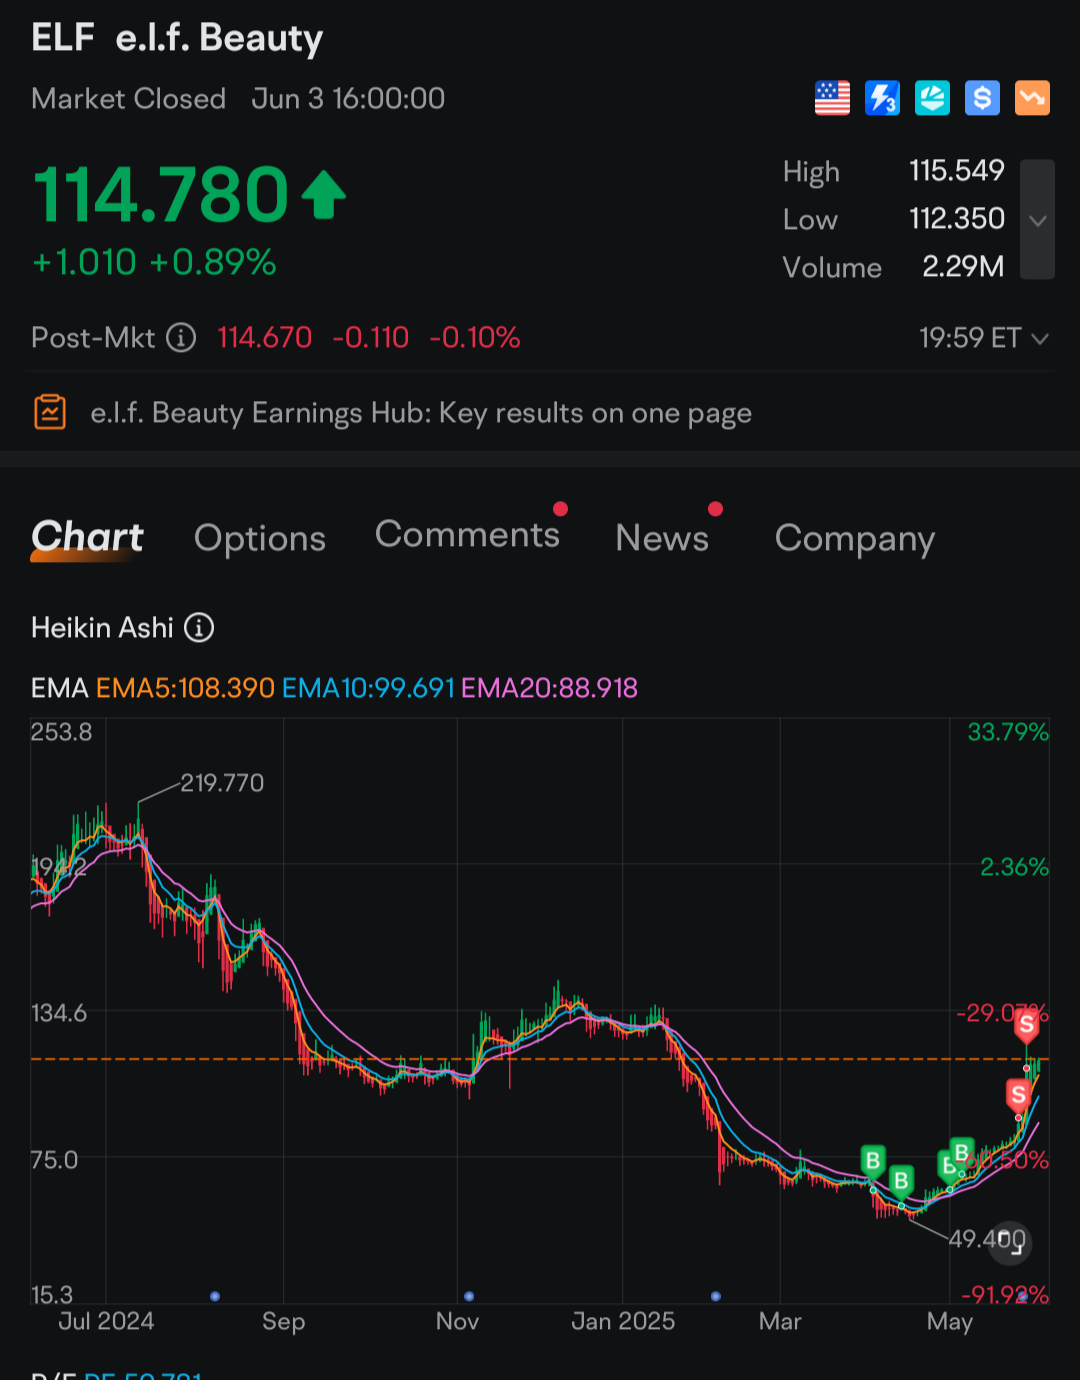The height and width of the screenshot is (1380, 1080).
Task: Tap the topmost red S sell marker
Action: (1027, 1025)
